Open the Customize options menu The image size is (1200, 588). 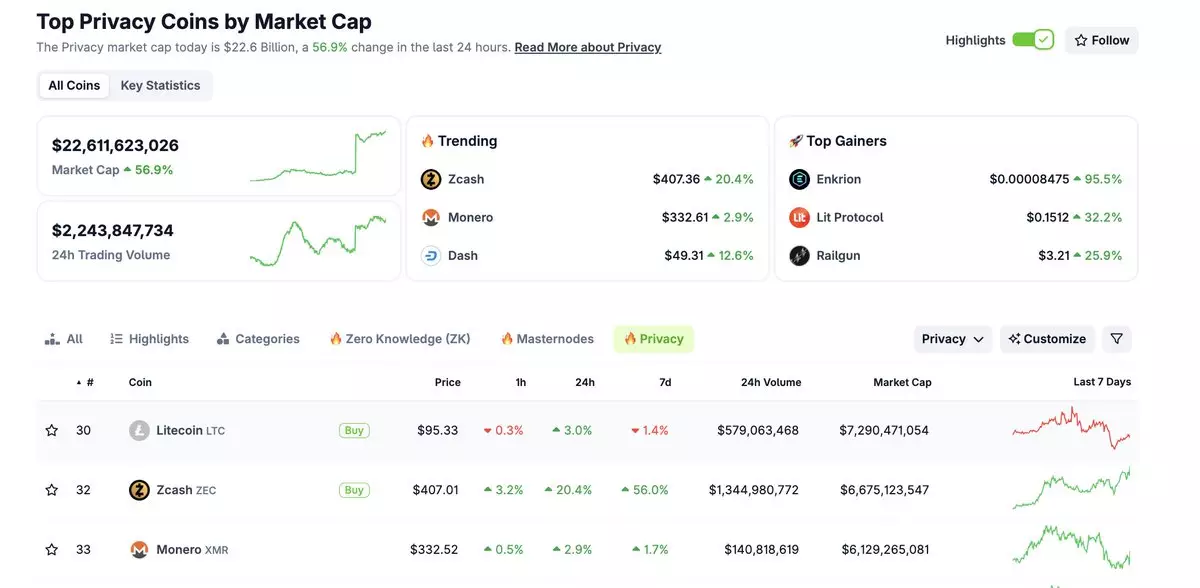pos(1047,339)
